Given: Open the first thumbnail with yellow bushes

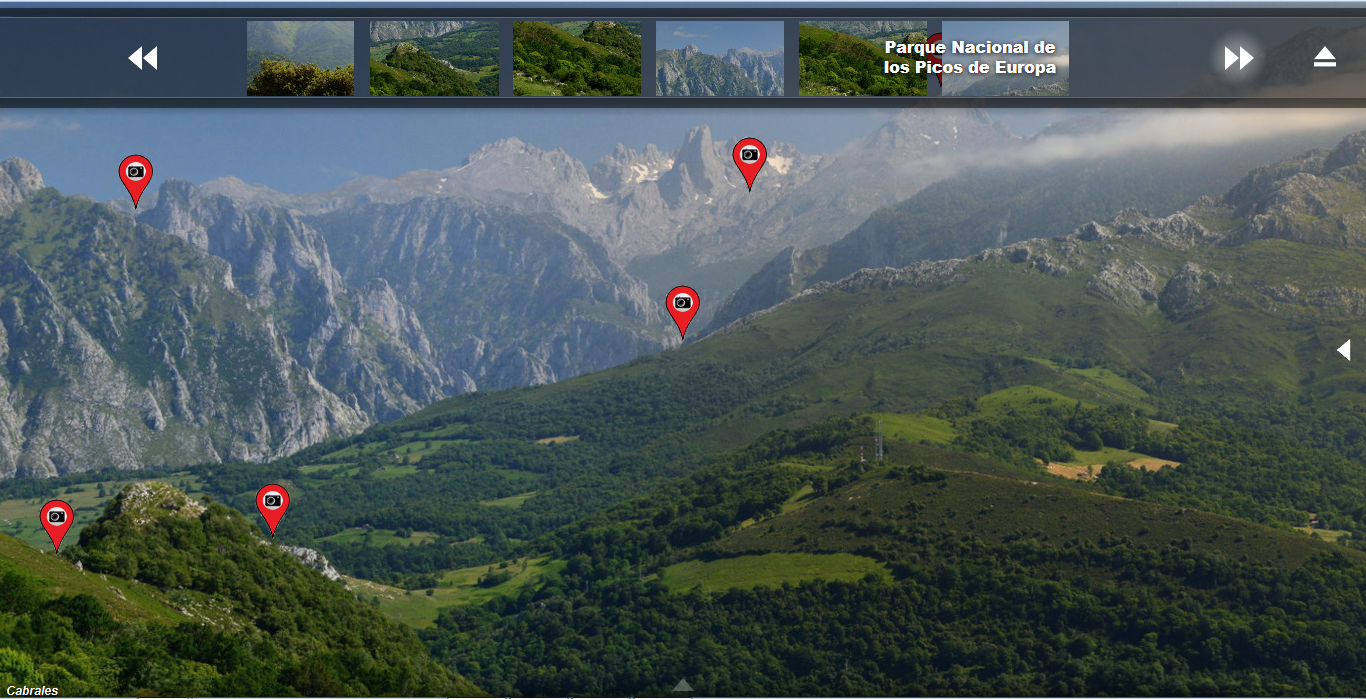Looking at the screenshot, I should (x=300, y=58).
